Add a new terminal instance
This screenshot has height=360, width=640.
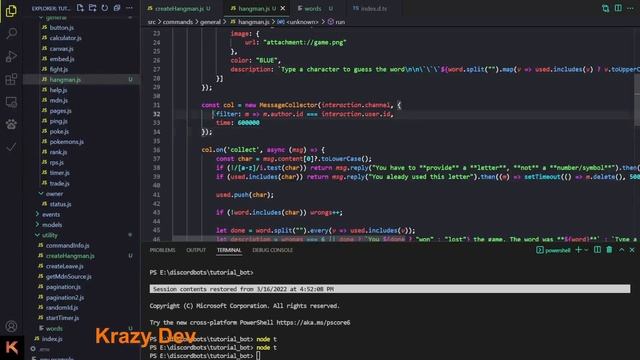click(x=578, y=250)
